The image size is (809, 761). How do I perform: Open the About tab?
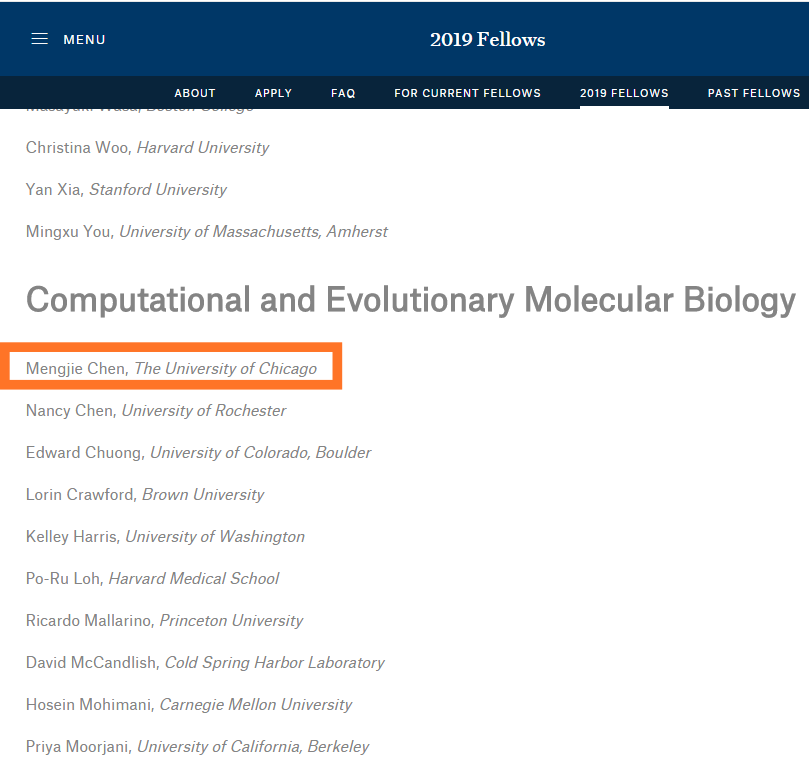pos(195,93)
